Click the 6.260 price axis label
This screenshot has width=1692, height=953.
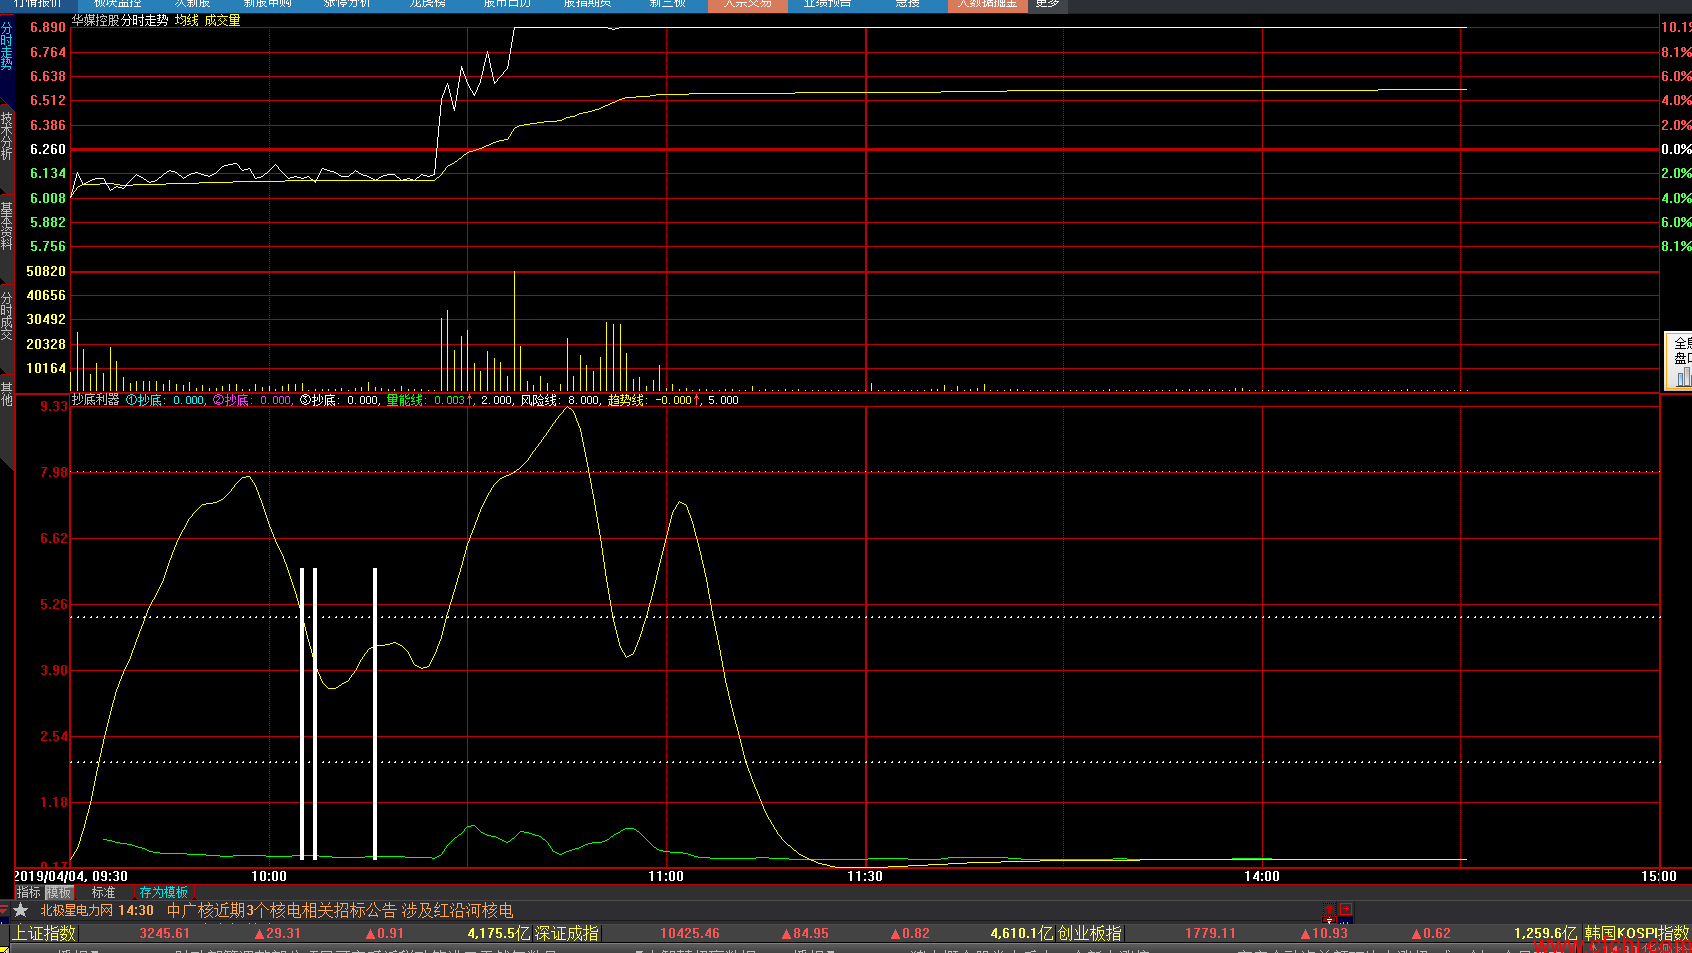(x=48, y=149)
